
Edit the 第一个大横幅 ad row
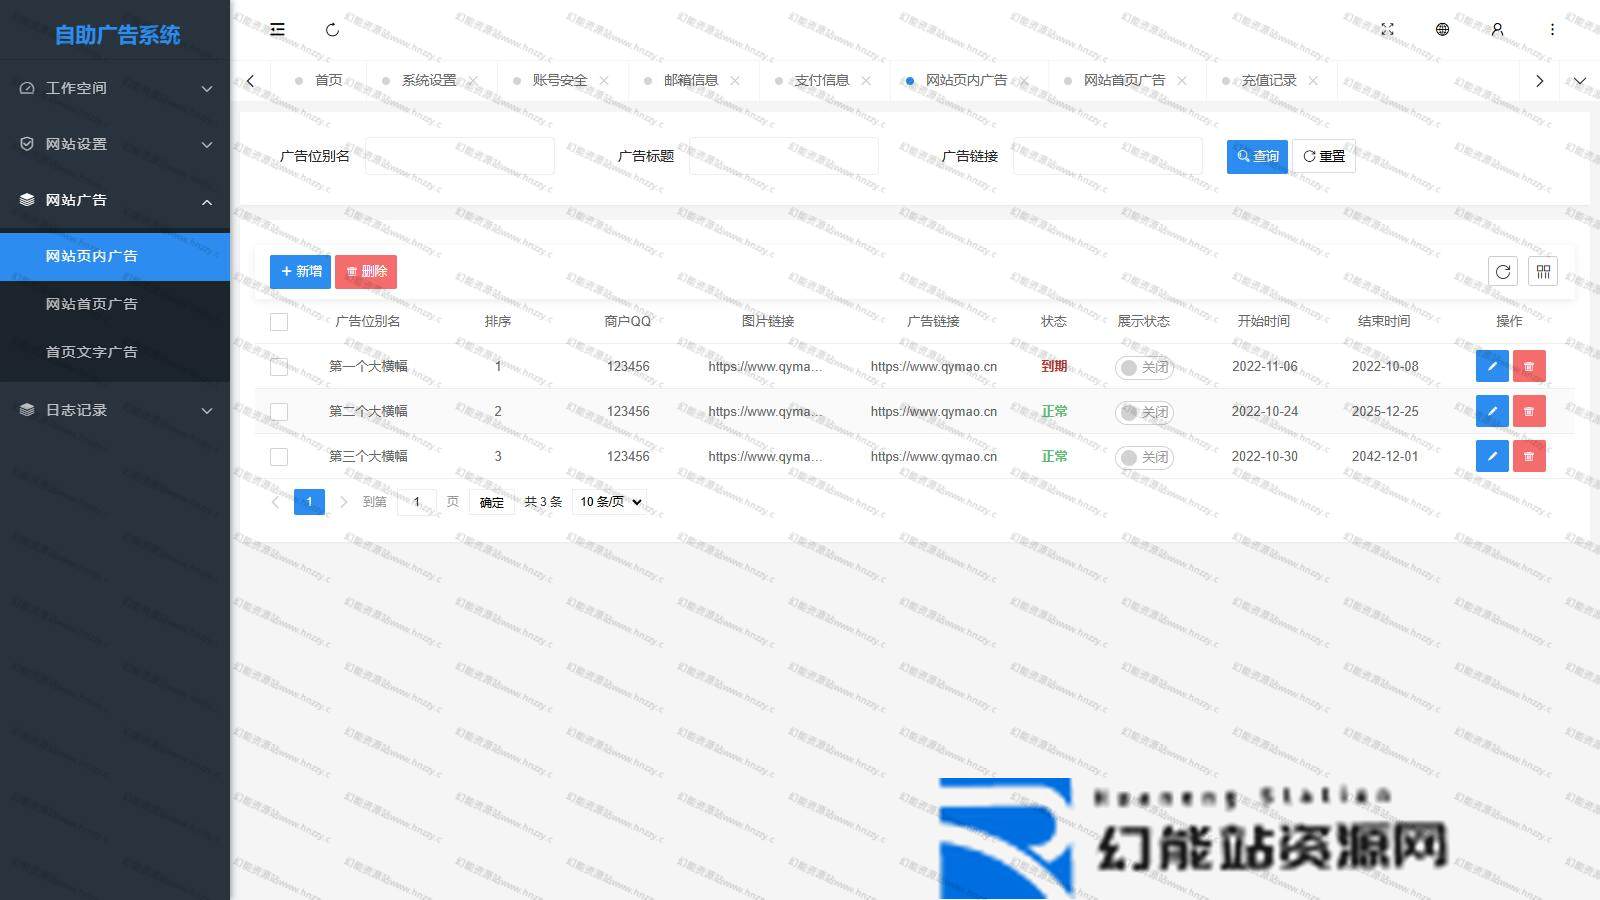click(1491, 366)
